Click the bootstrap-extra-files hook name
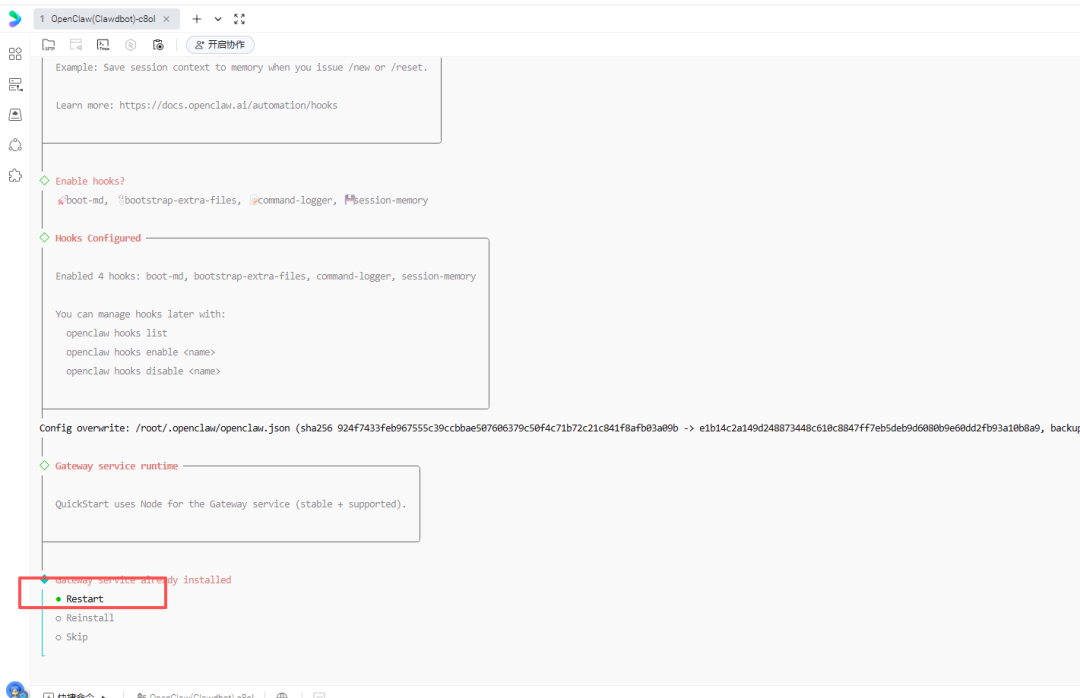1080x698 pixels. pos(182,201)
